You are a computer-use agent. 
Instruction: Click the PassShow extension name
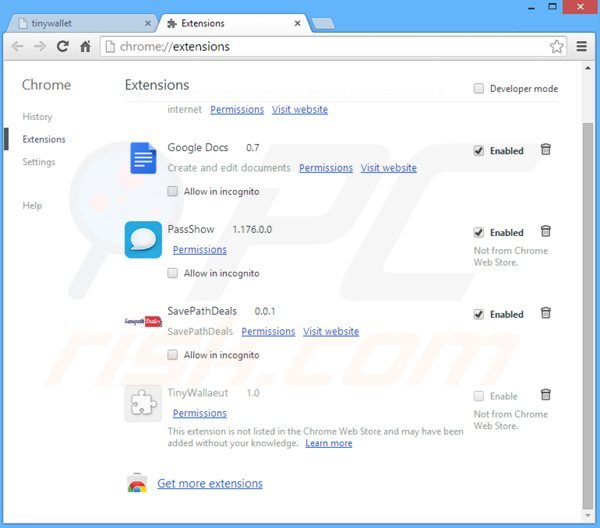[191, 229]
